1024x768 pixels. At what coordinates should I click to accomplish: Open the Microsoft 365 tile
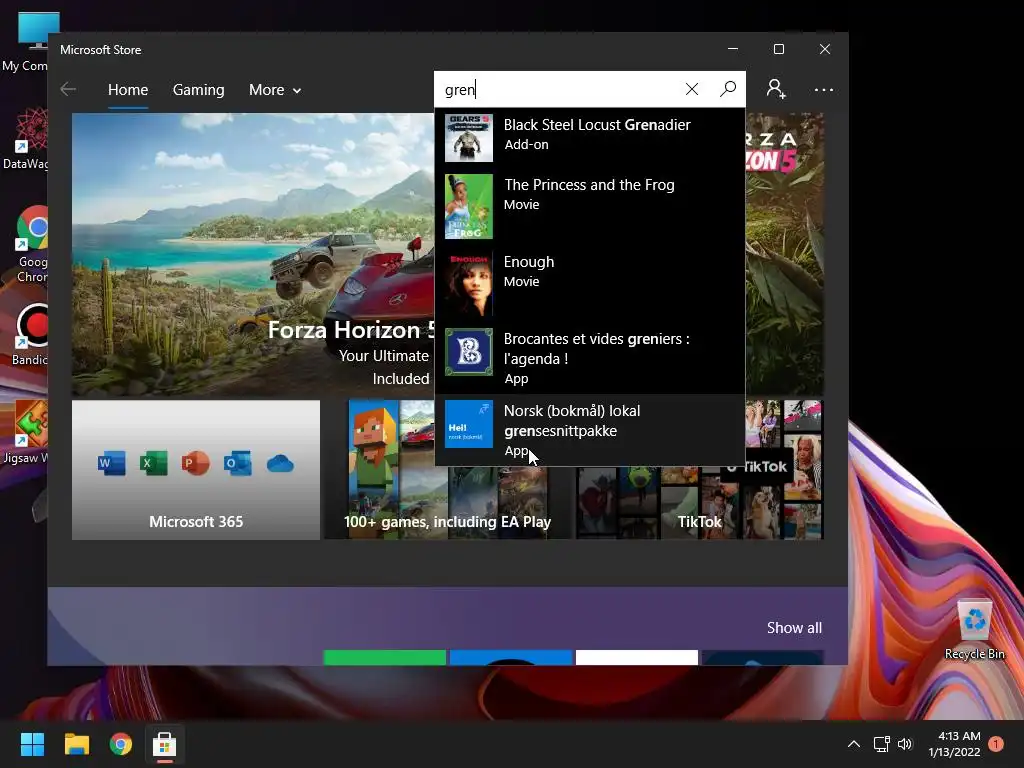tap(196, 470)
